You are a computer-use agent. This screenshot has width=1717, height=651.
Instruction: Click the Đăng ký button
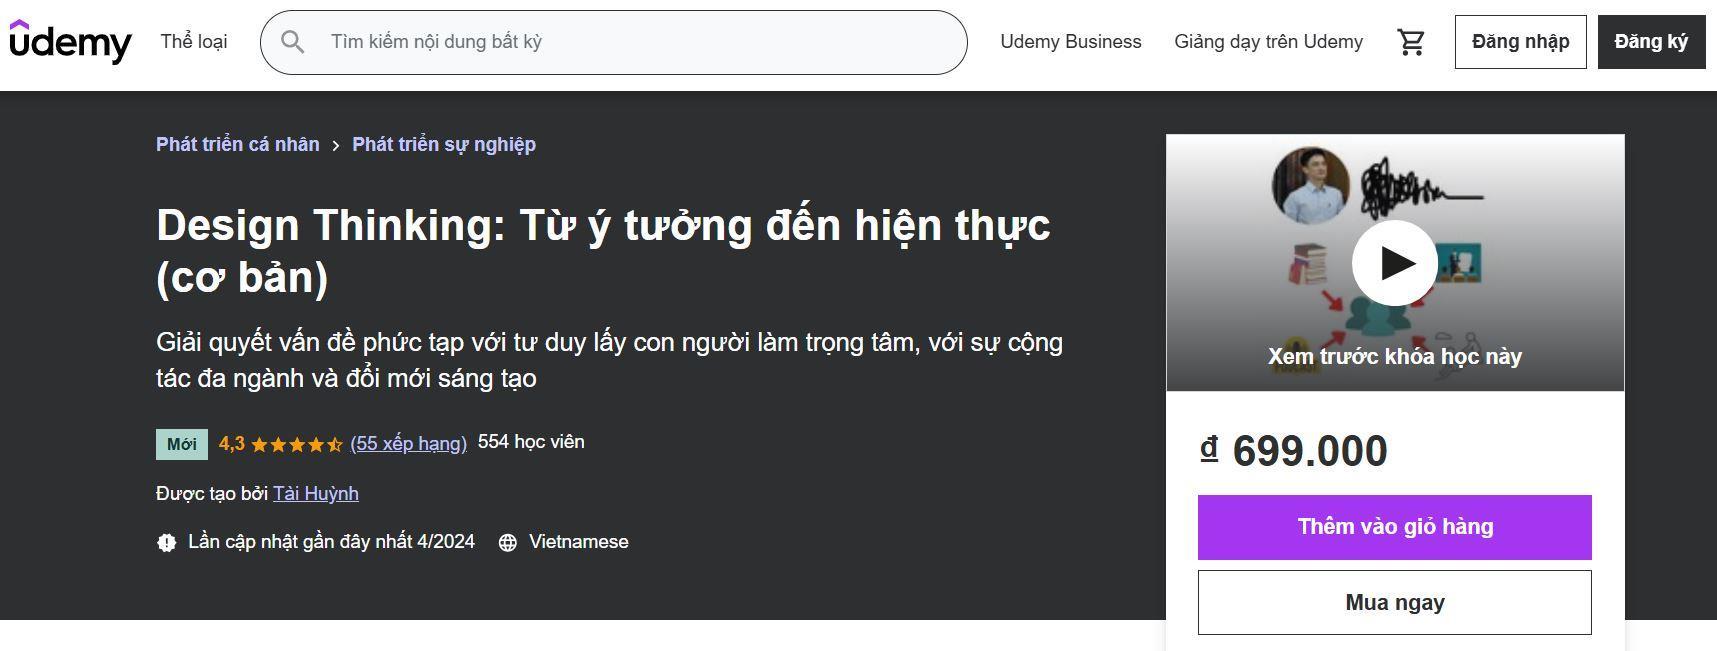[x=1651, y=42]
